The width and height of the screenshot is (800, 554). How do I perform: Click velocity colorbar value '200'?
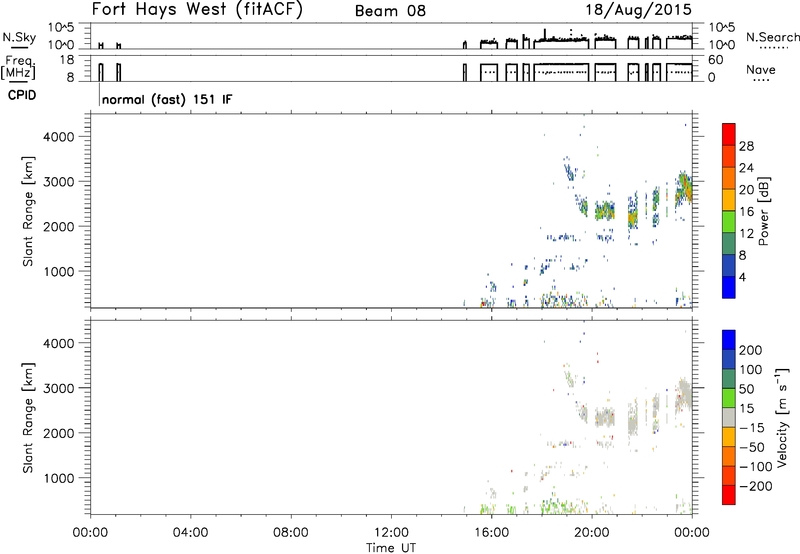751,350
